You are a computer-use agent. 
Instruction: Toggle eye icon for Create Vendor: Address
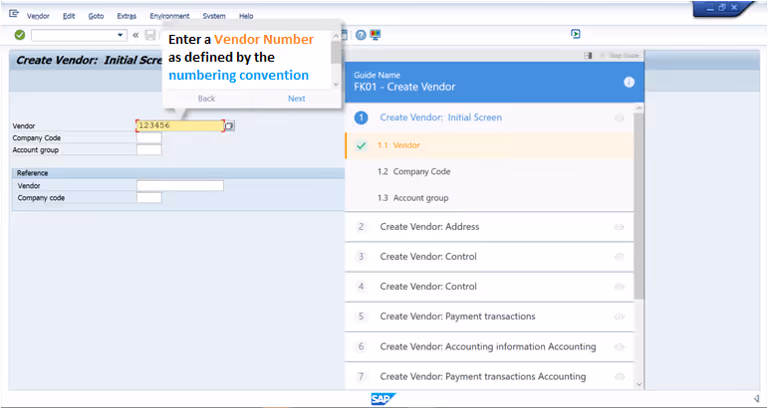(x=619, y=227)
